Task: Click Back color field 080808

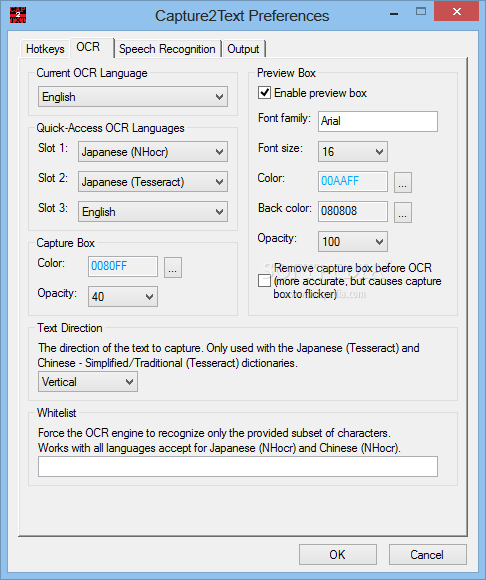Action: pyautogui.click(x=353, y=211)
